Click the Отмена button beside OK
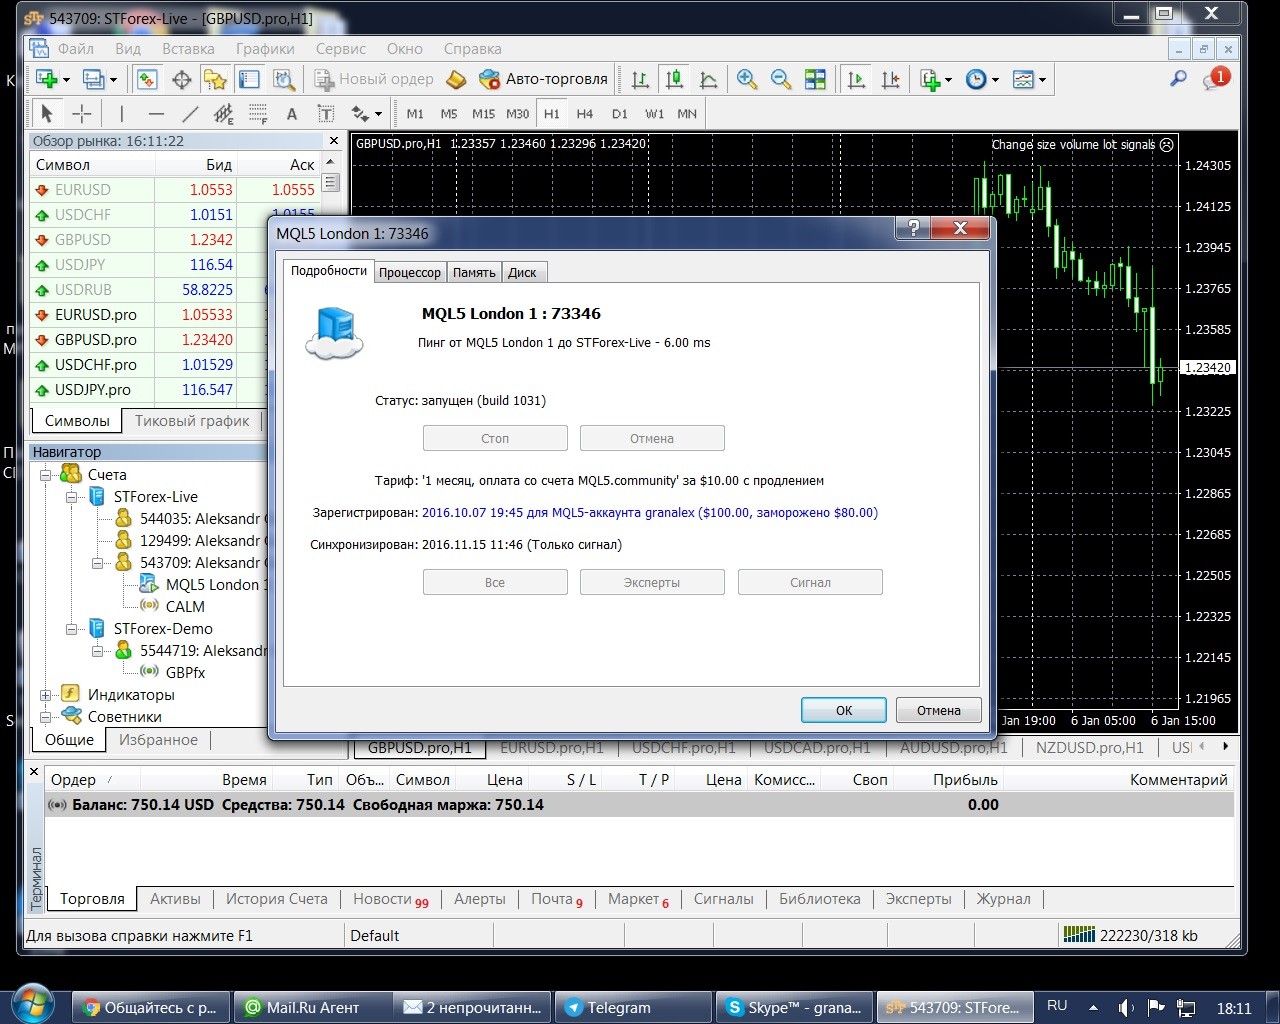Screen dimensions: 1280x1024 [x=939, y=710]
